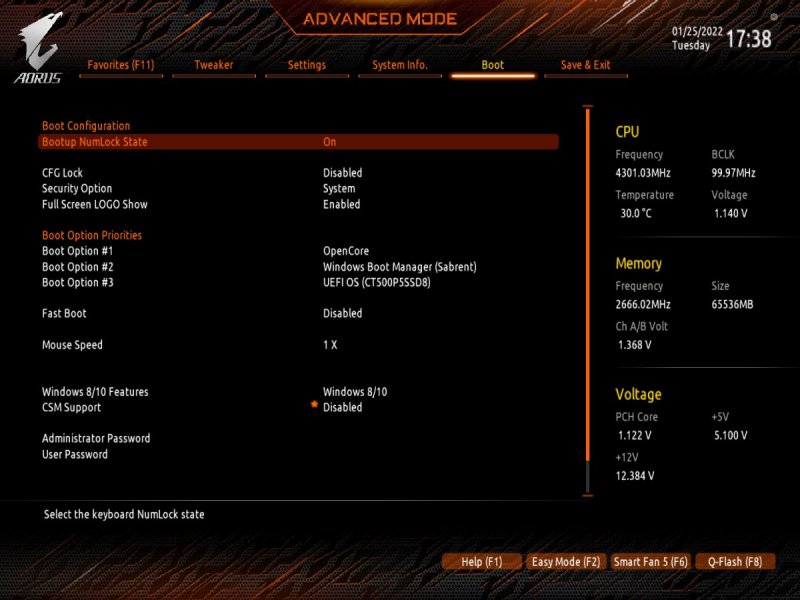This screenshot has height=600, width=800.
Task: Click the Help (F1) button
Action: (482, 562)
